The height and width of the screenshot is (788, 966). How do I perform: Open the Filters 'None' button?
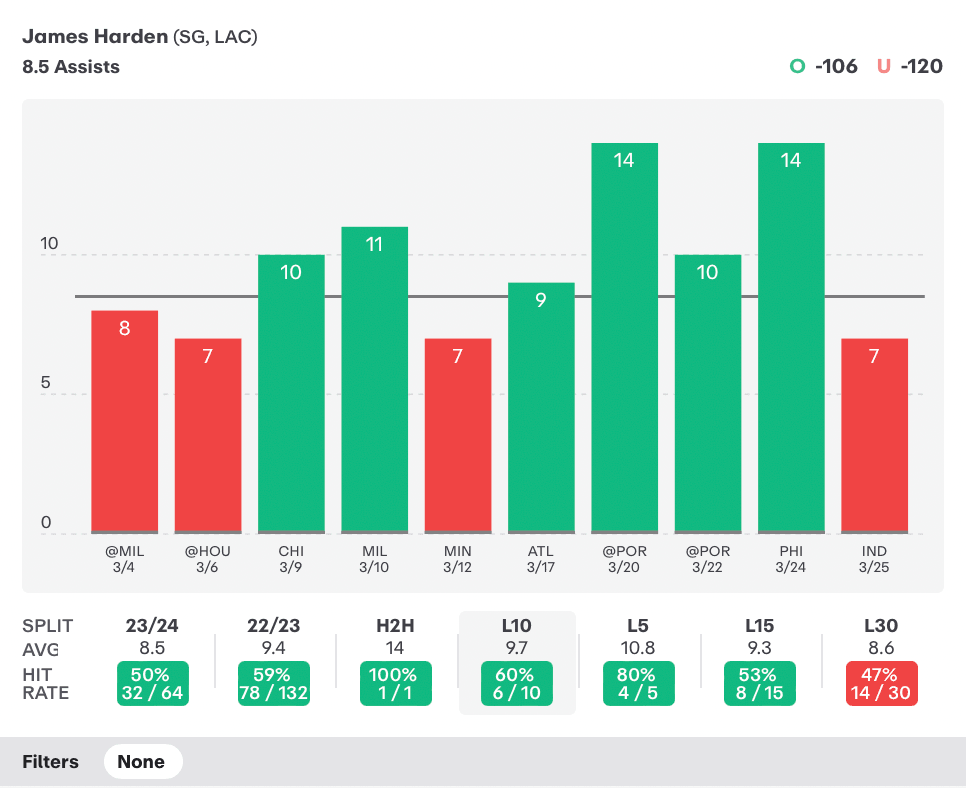click(143, 762)
